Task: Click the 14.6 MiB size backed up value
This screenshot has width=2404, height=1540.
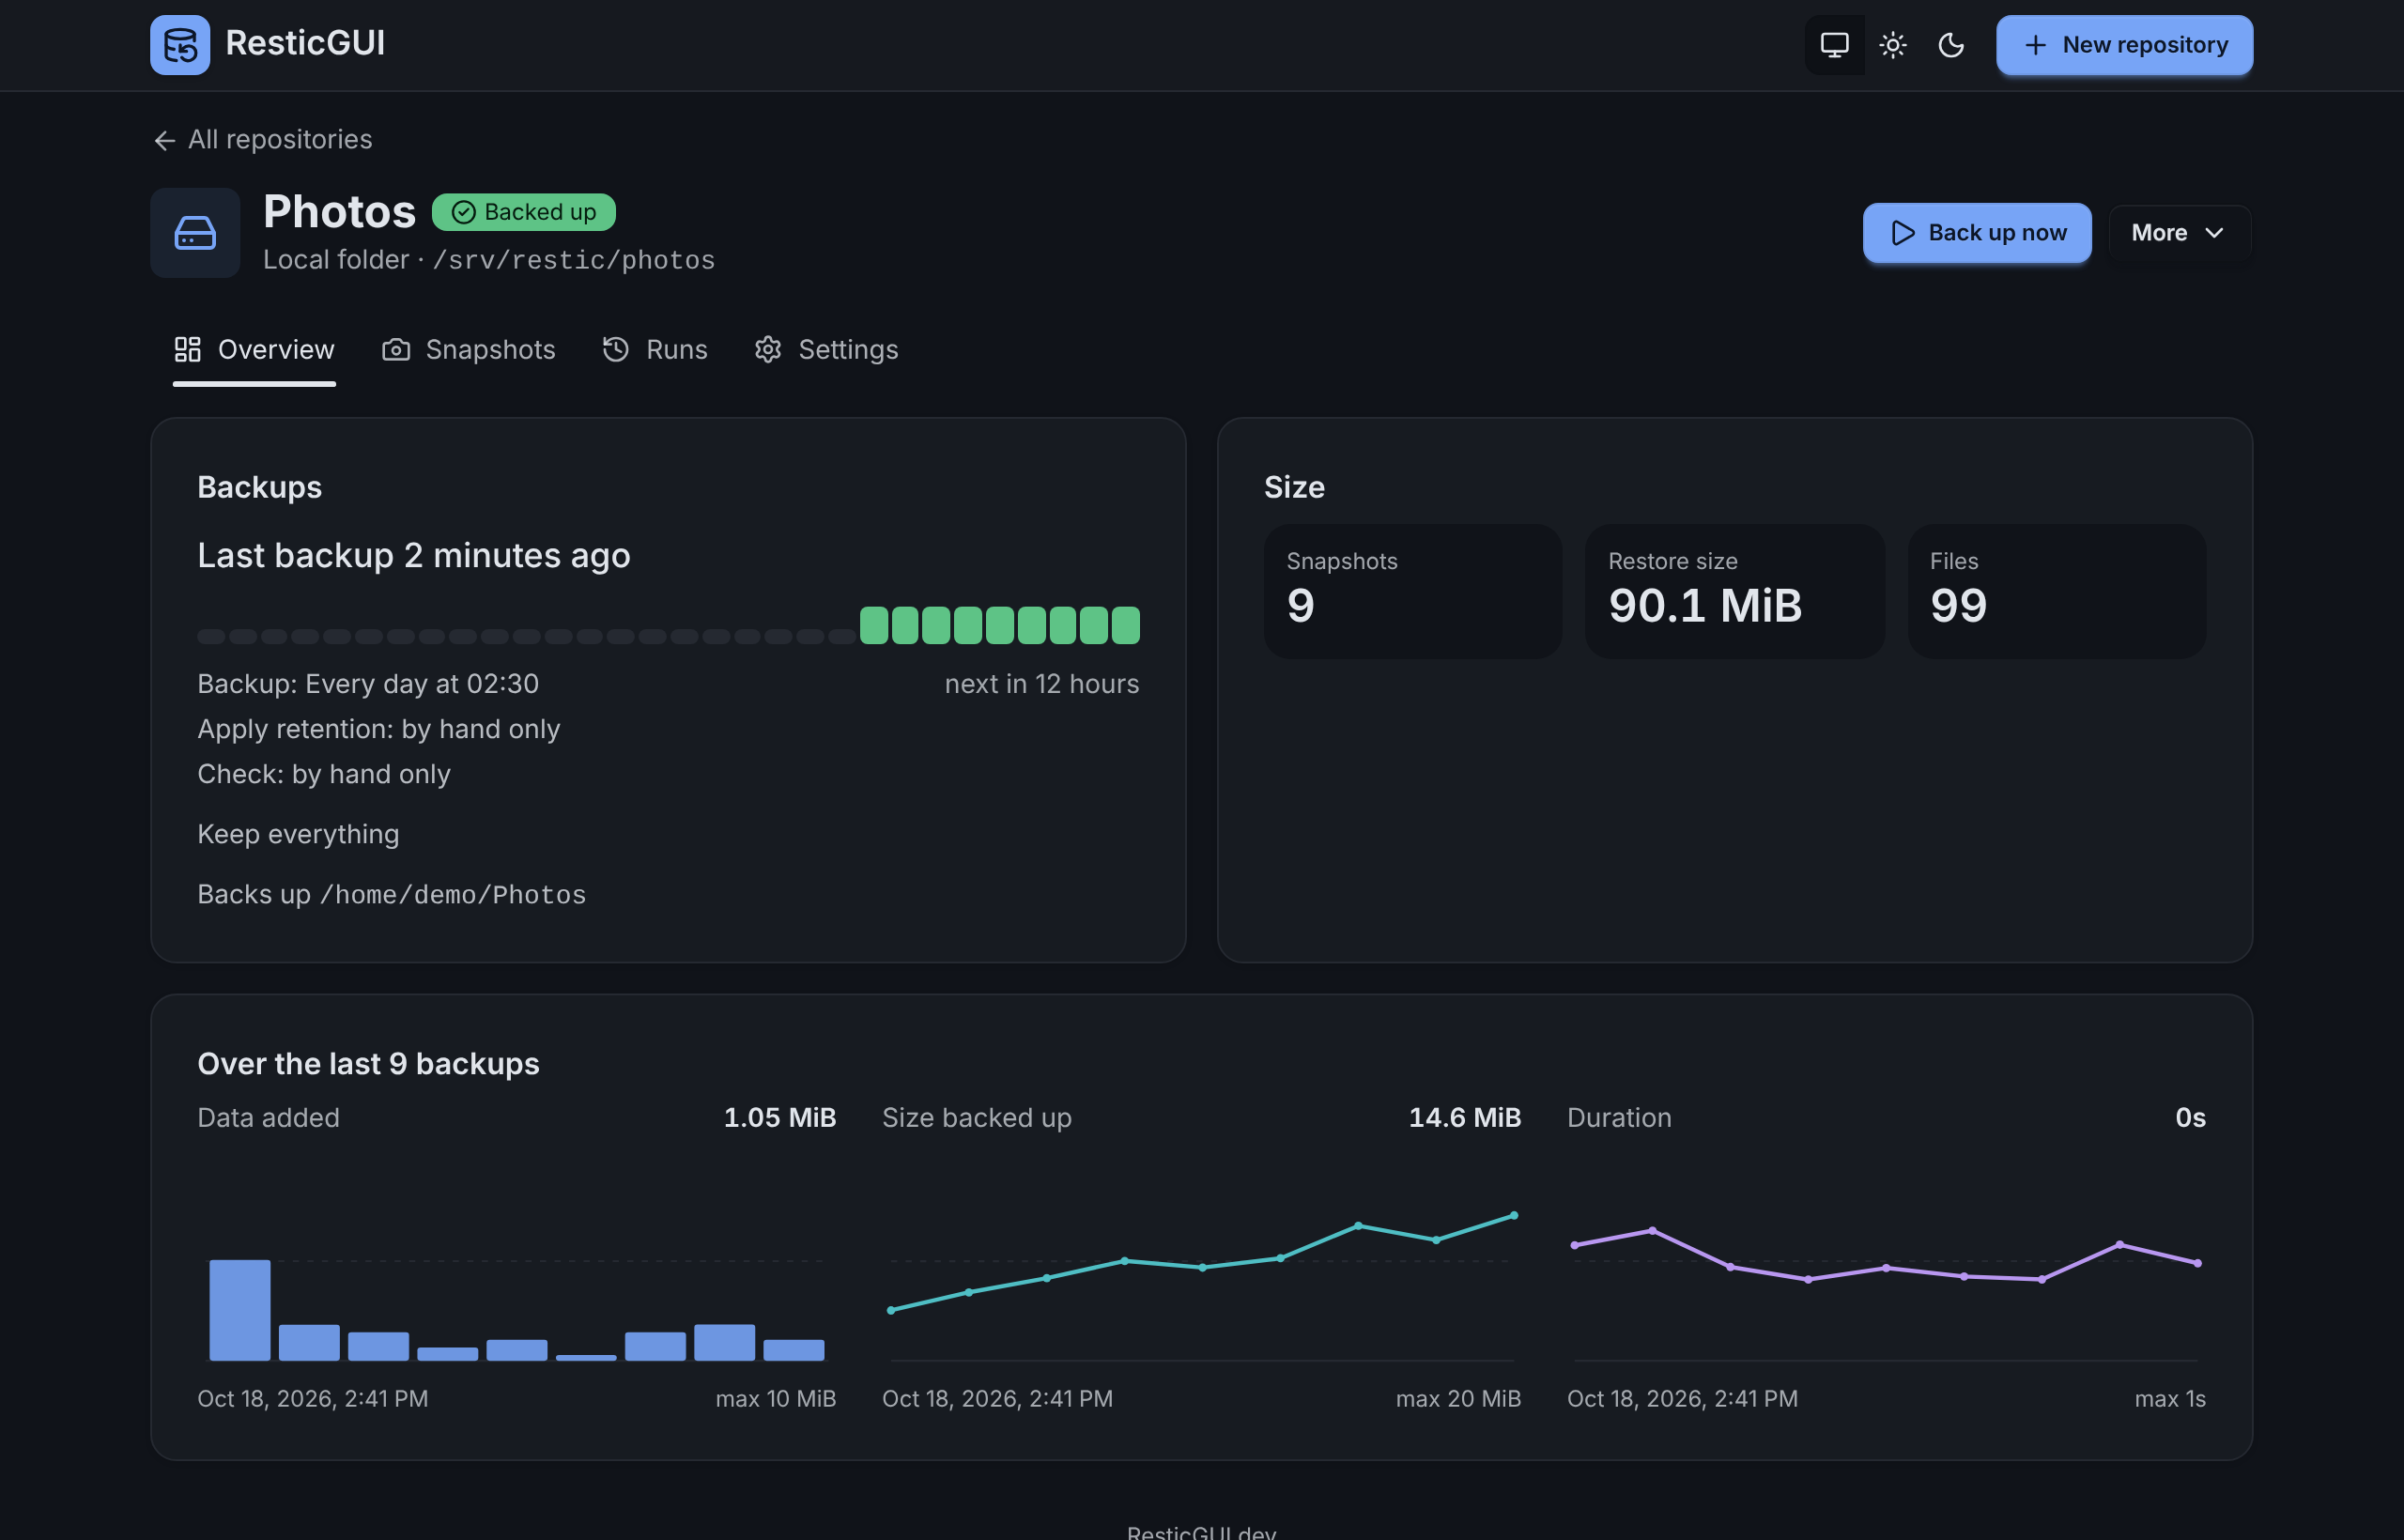Action: (1465, 1118)
